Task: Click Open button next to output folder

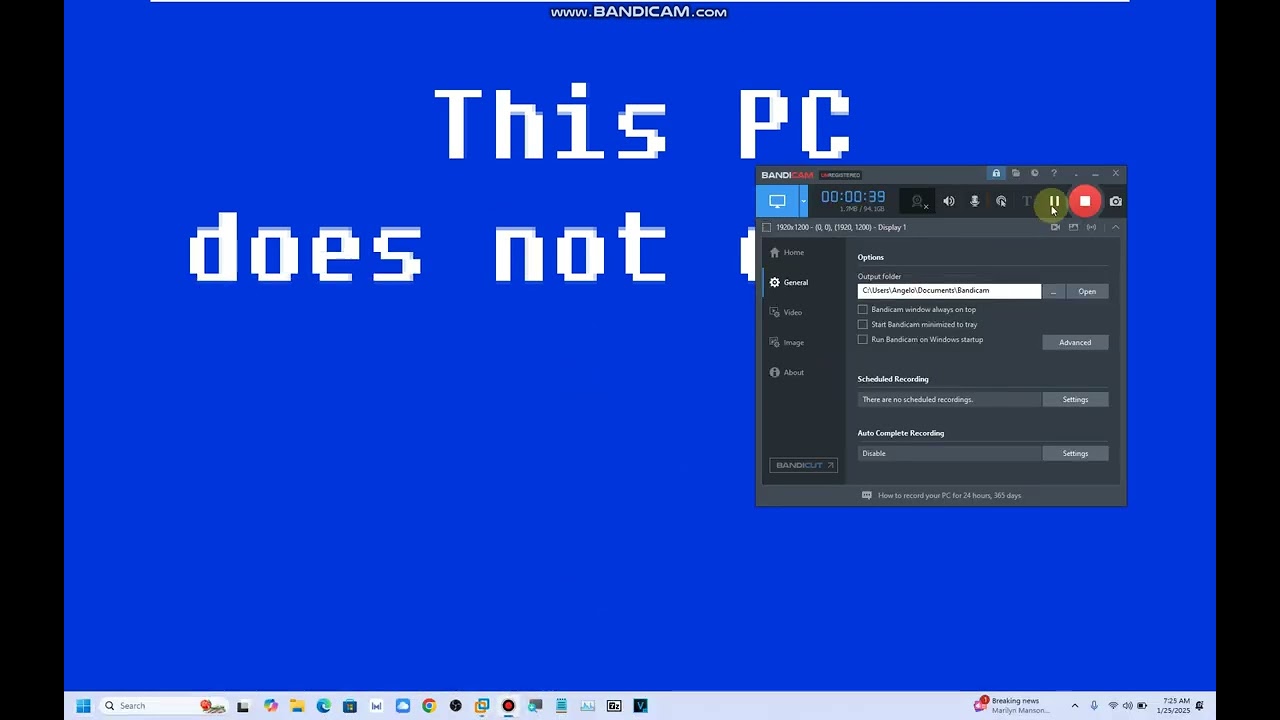Action: (1087, 291)
